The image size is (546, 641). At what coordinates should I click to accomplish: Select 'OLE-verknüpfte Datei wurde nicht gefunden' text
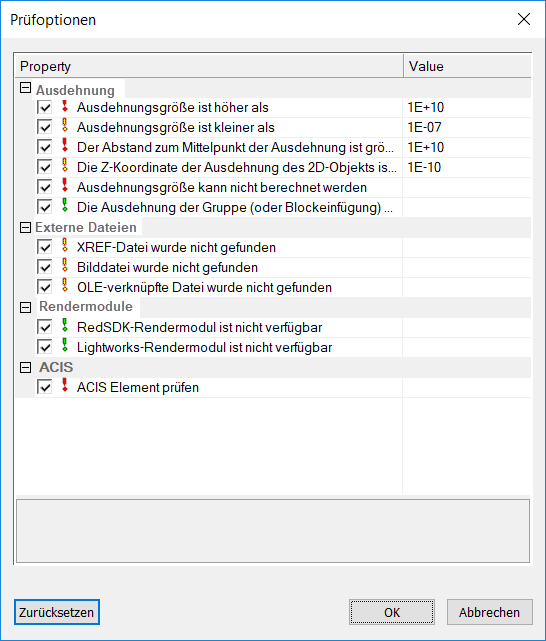(204, 288)
